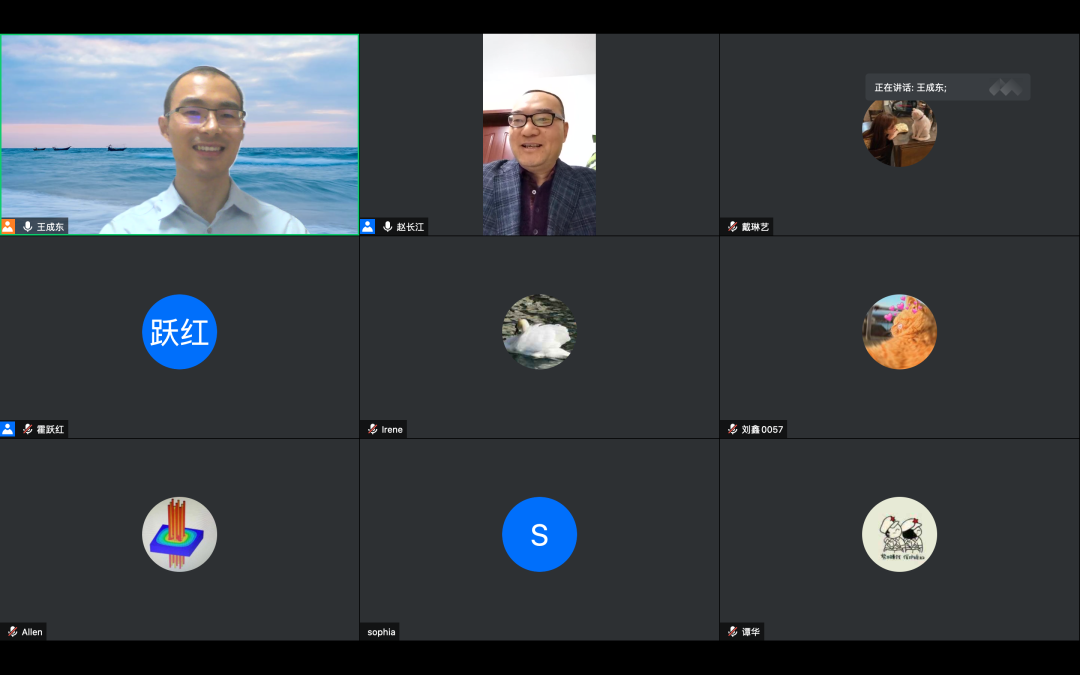This screenshot has height=675, width=1080.
Task: Click the blue person icon beside 霍跃红
Action: 8,429
